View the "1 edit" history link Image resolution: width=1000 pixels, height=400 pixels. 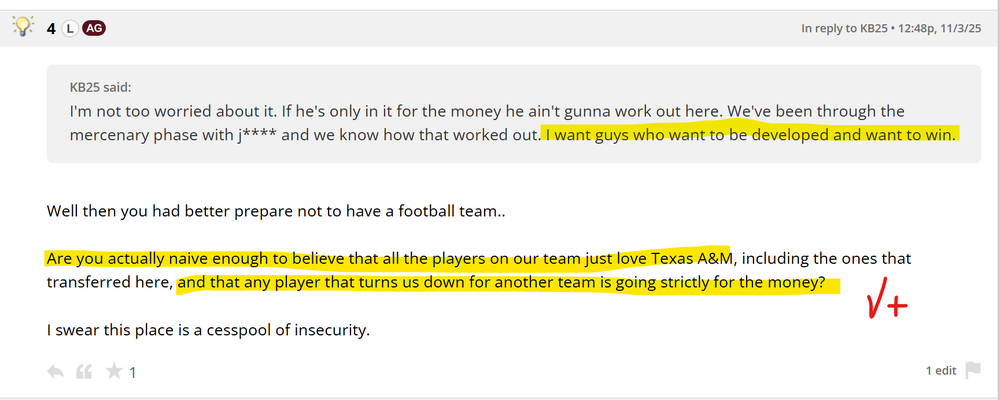pyautogui.click(x=941, y=371)
